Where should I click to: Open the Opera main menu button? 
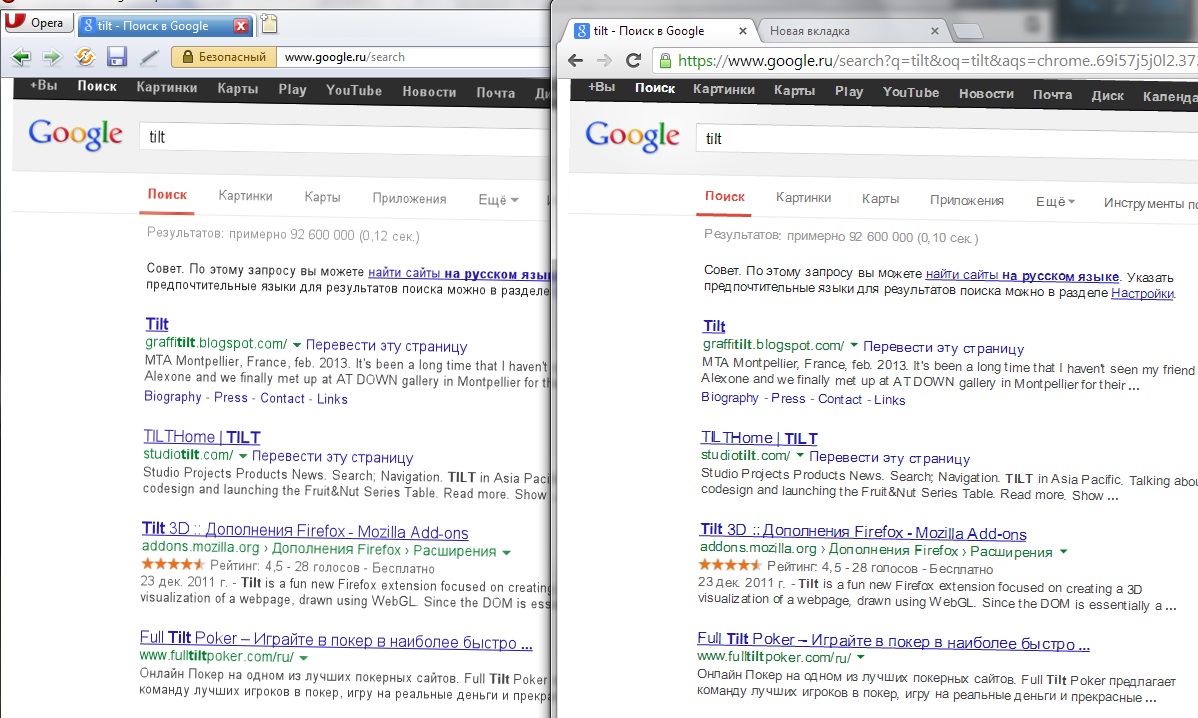(x=37, y=23)
